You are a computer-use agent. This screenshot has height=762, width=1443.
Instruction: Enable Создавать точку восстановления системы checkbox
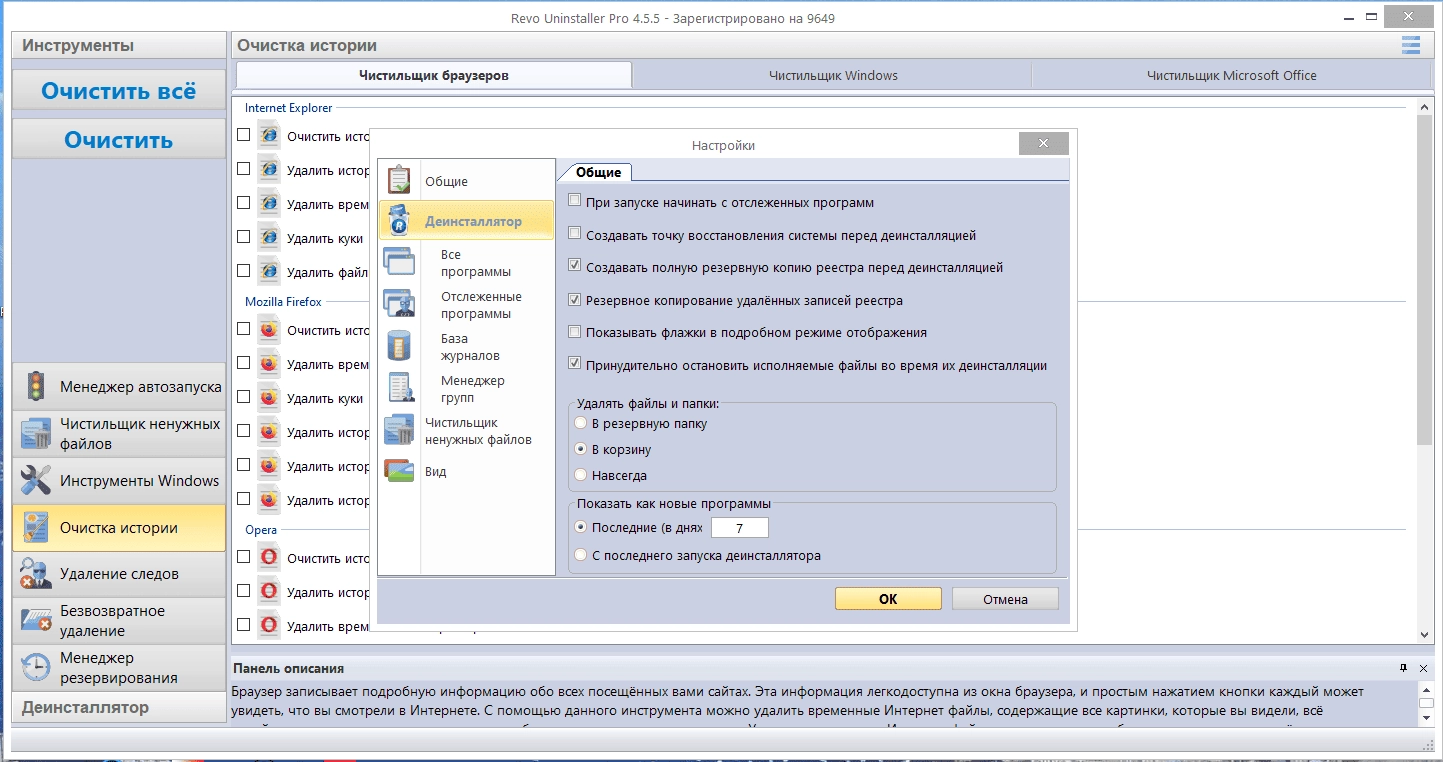(x=574, y=234)
